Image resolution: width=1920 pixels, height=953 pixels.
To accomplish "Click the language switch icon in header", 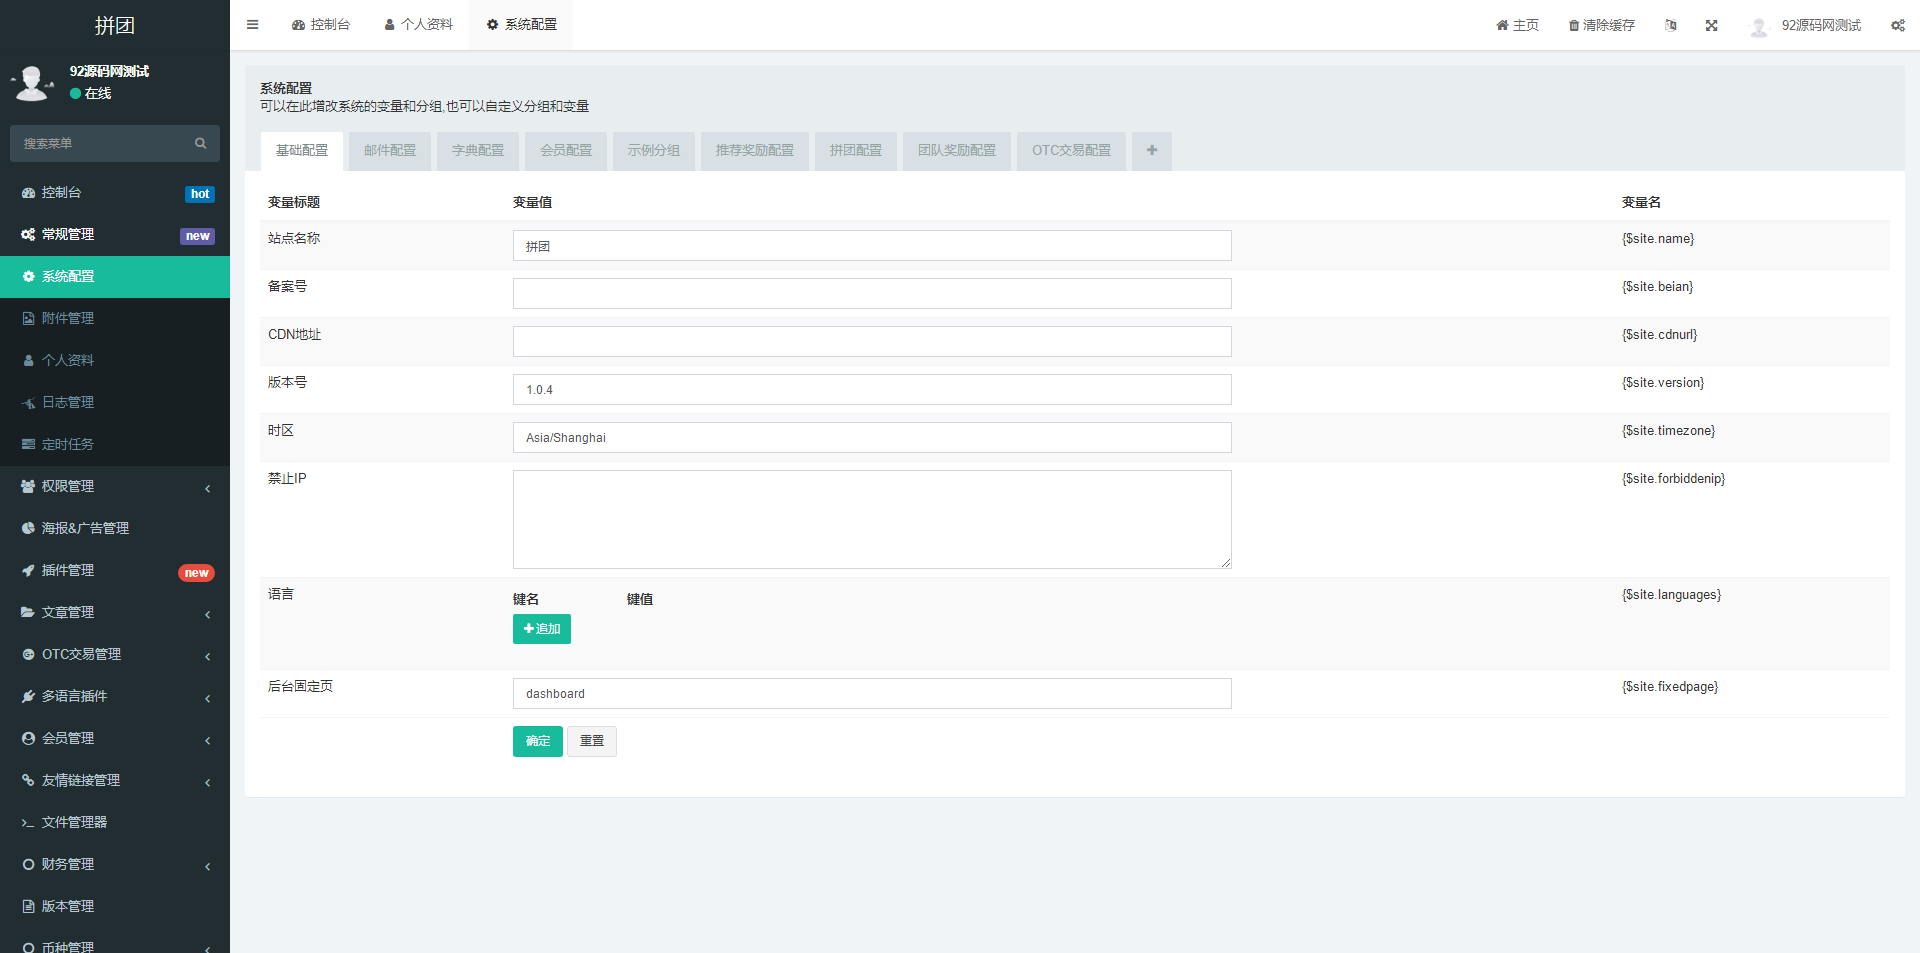I will click(x=1670, y=25).
